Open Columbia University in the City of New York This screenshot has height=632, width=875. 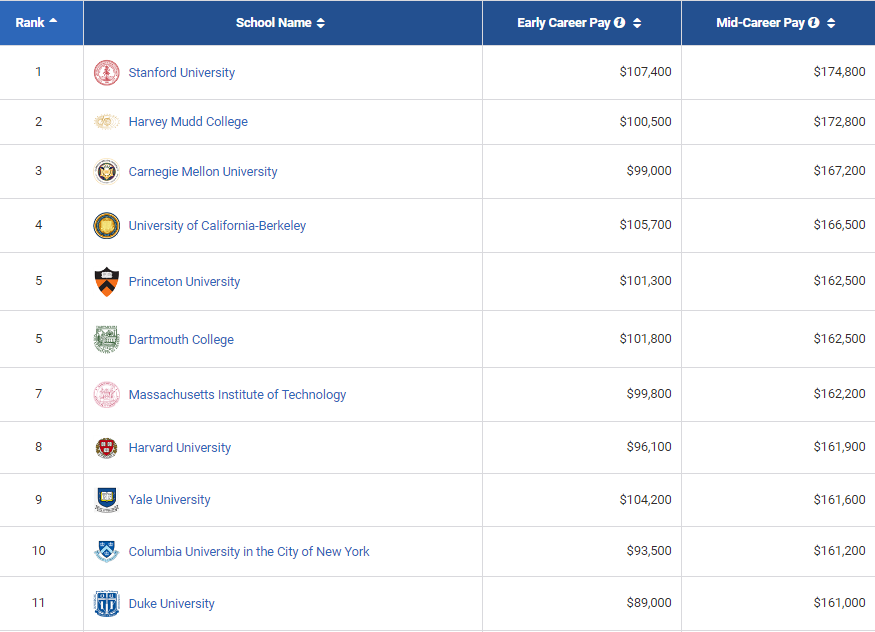[249, 552]
